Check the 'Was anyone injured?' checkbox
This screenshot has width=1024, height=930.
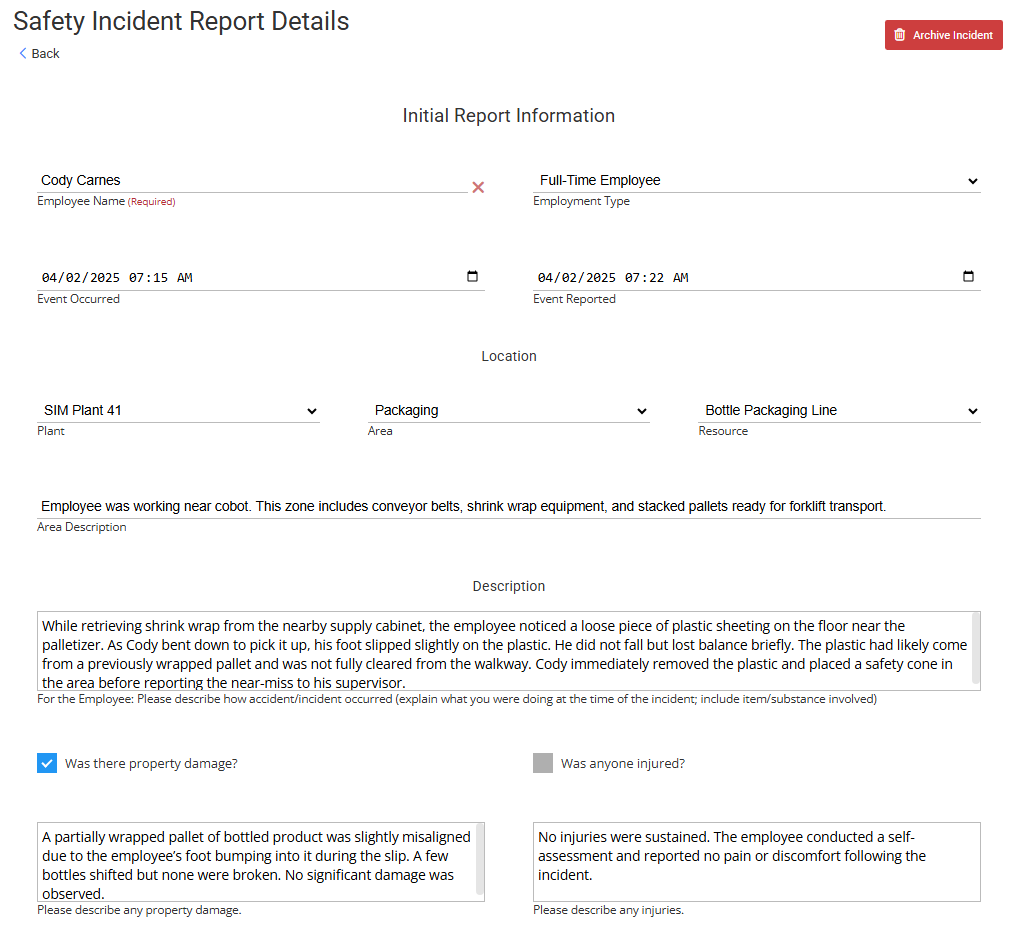[543, 763]
